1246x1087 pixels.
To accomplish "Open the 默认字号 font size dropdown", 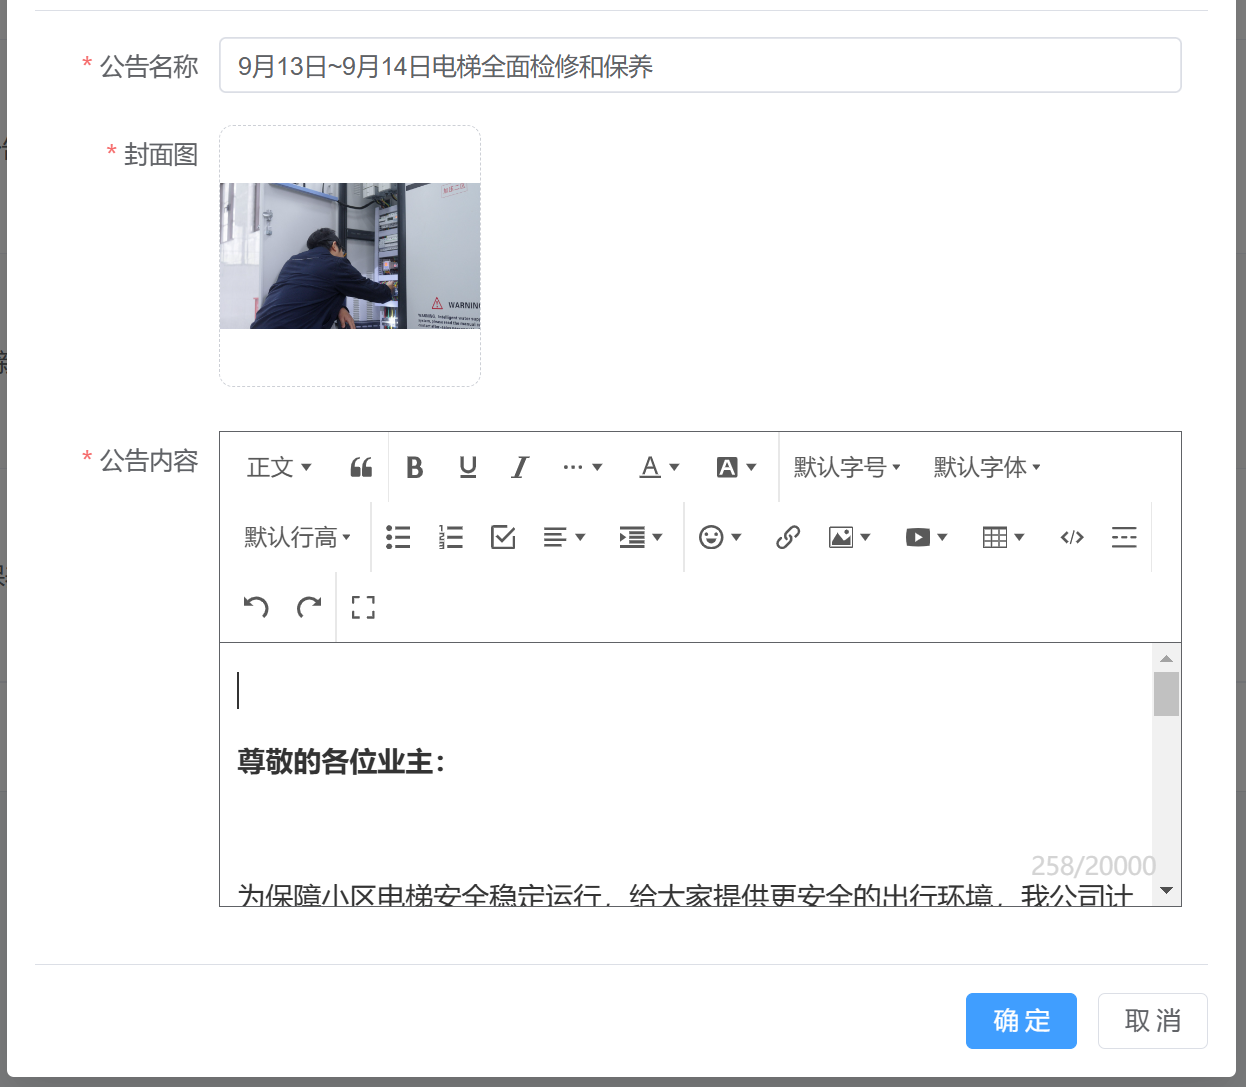I will (847, 467).
